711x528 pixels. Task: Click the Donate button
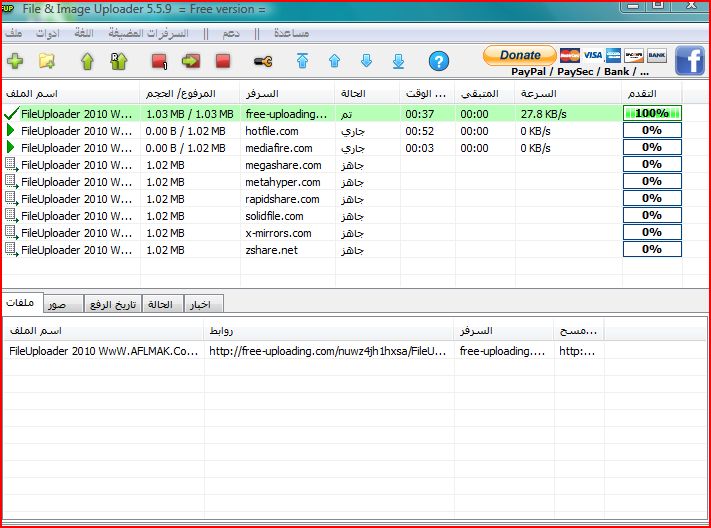(520, 55)
